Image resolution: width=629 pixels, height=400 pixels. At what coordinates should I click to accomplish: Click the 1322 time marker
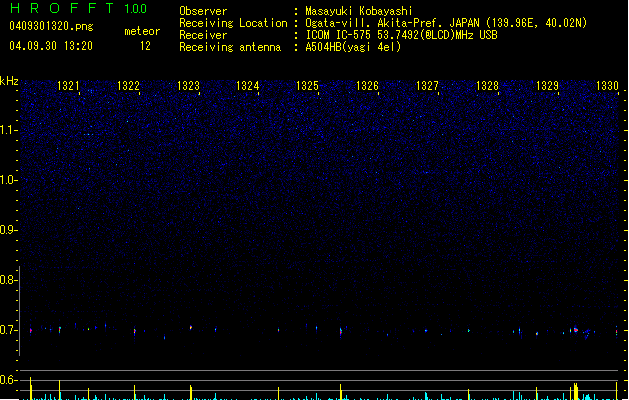(x=128, y=86)
